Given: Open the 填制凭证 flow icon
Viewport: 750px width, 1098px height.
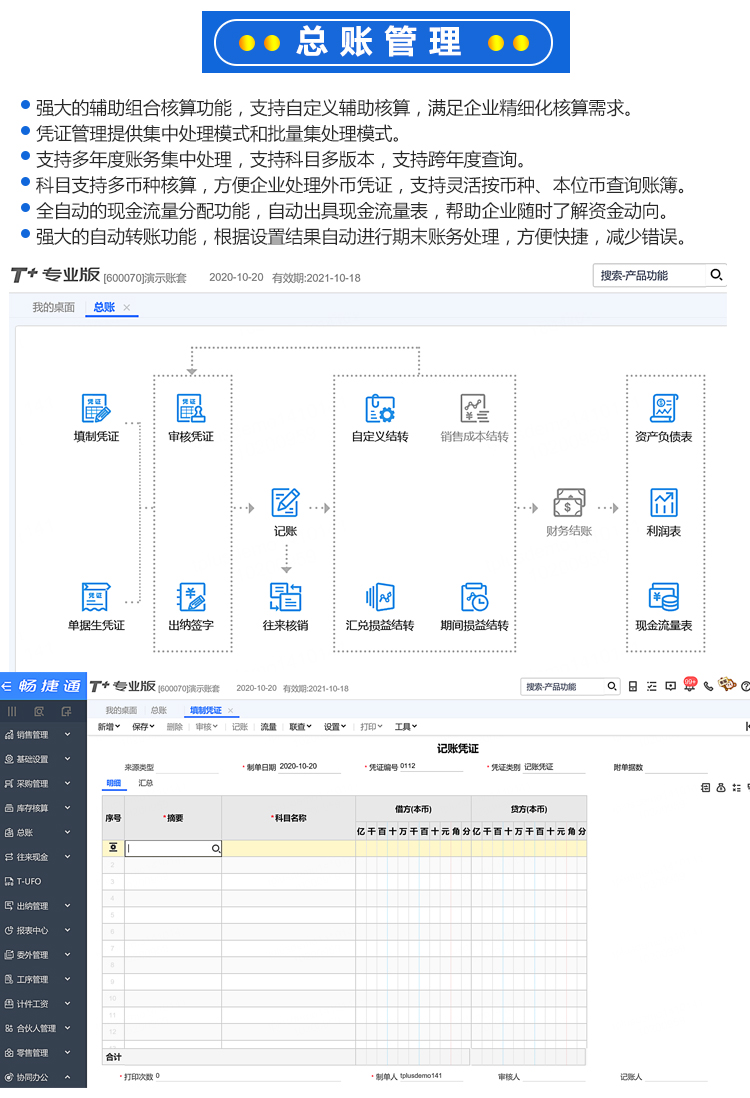Looking at the screenshot, I should click(x=95, y=408).
